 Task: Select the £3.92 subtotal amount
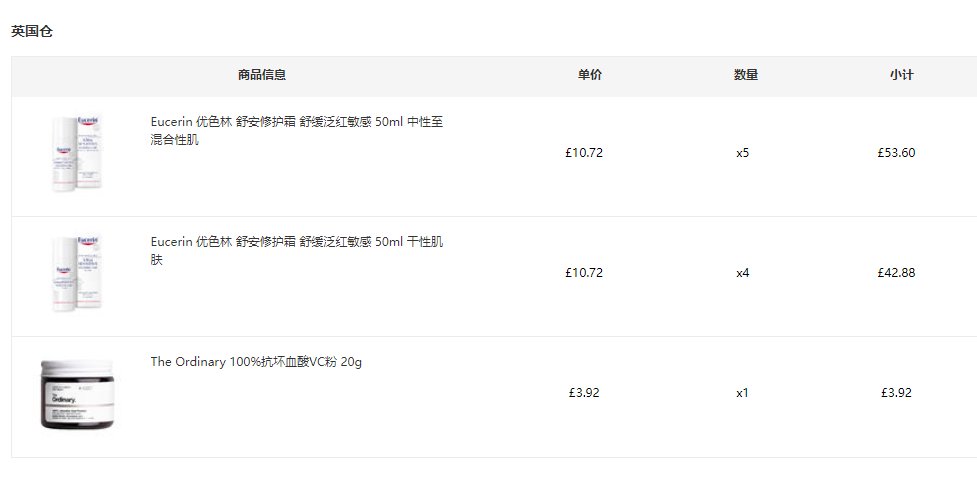click(897, 393)
